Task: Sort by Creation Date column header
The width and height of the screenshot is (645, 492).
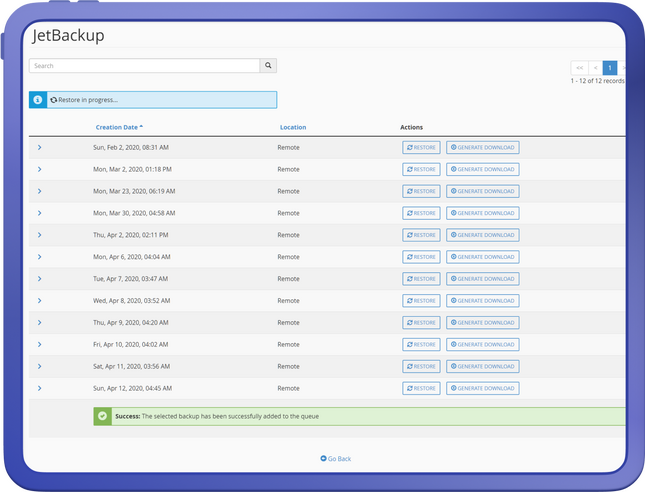Action: [x=118, y=127]
